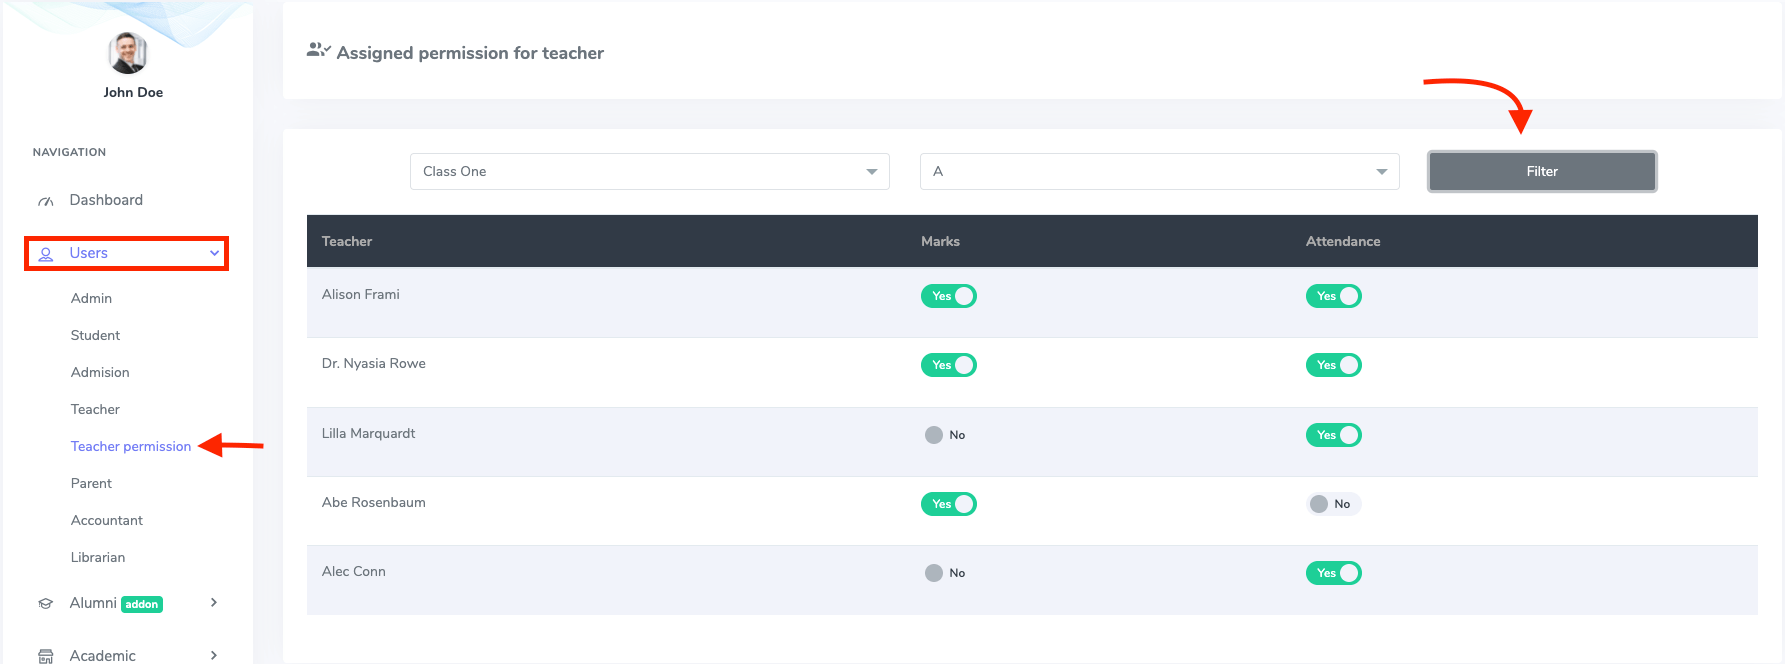This screenshot has width=1785, height=664.
Task: Expand the Academic submenu arrow
Action: pyautogui.click(x=214, y=655)
